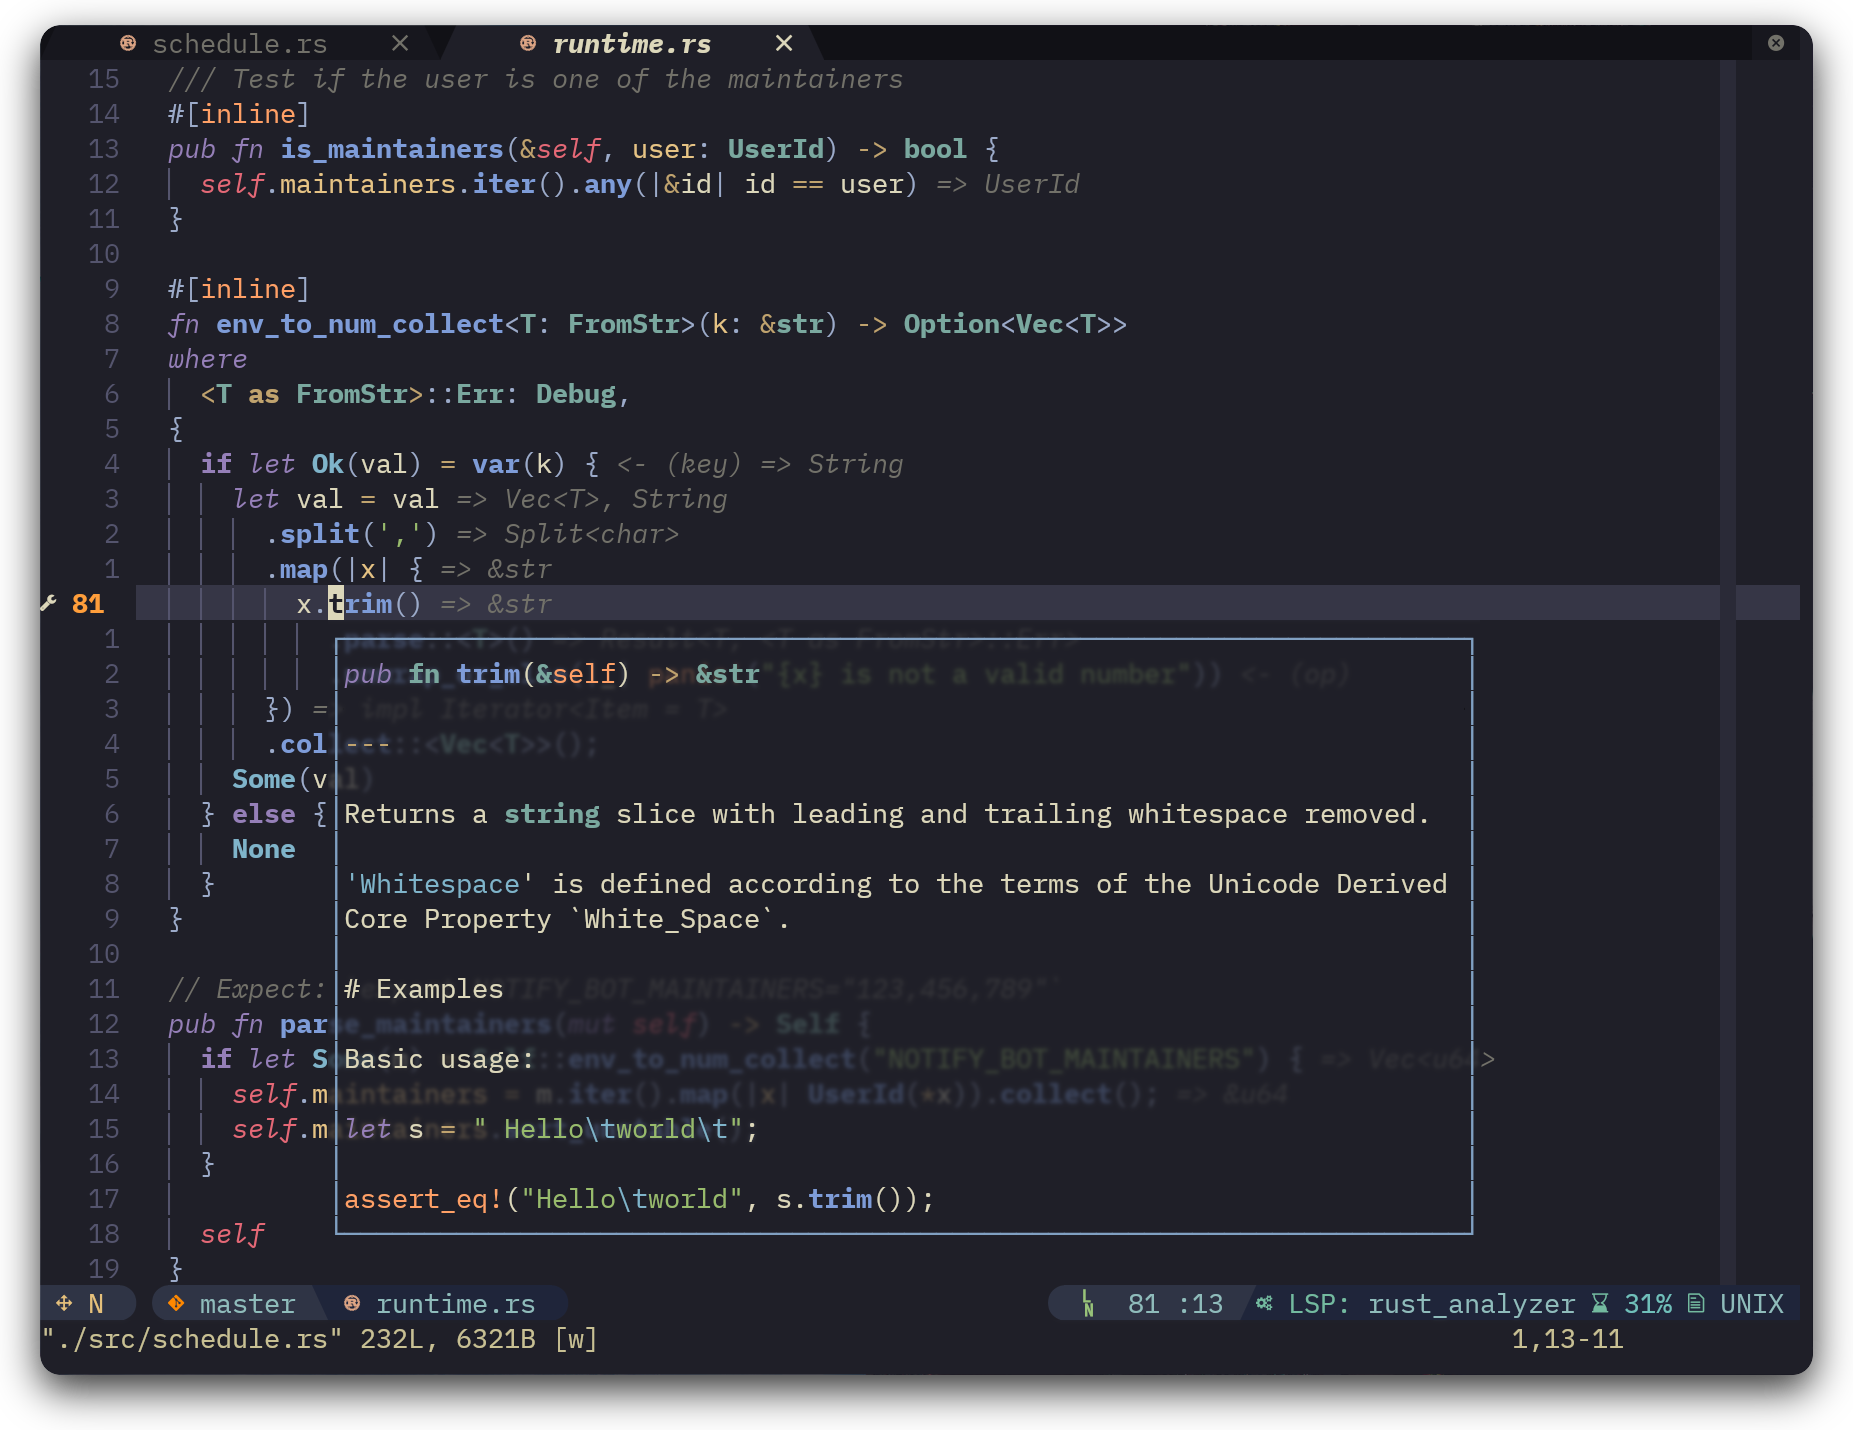Click the 1,13-11 ruler position
Image resolution: width=1853 pixels, height=1430 pixels.
point(1568,1339)
